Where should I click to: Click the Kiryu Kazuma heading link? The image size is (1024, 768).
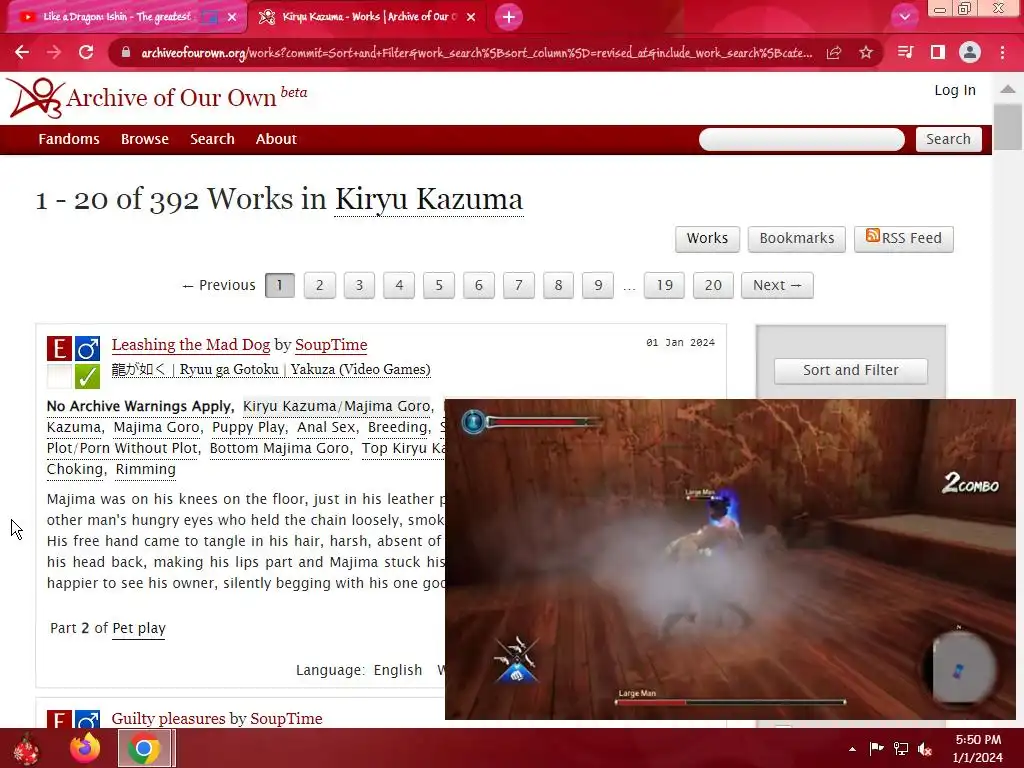428,199
